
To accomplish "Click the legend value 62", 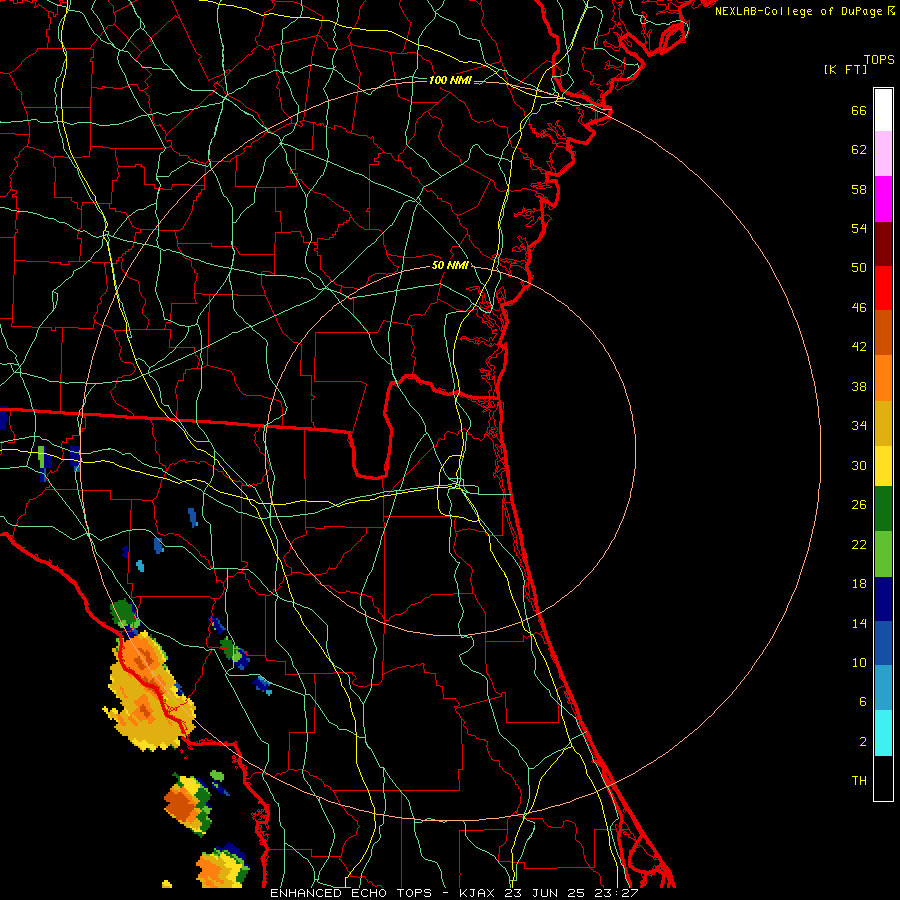I will [x=859, y=150].
